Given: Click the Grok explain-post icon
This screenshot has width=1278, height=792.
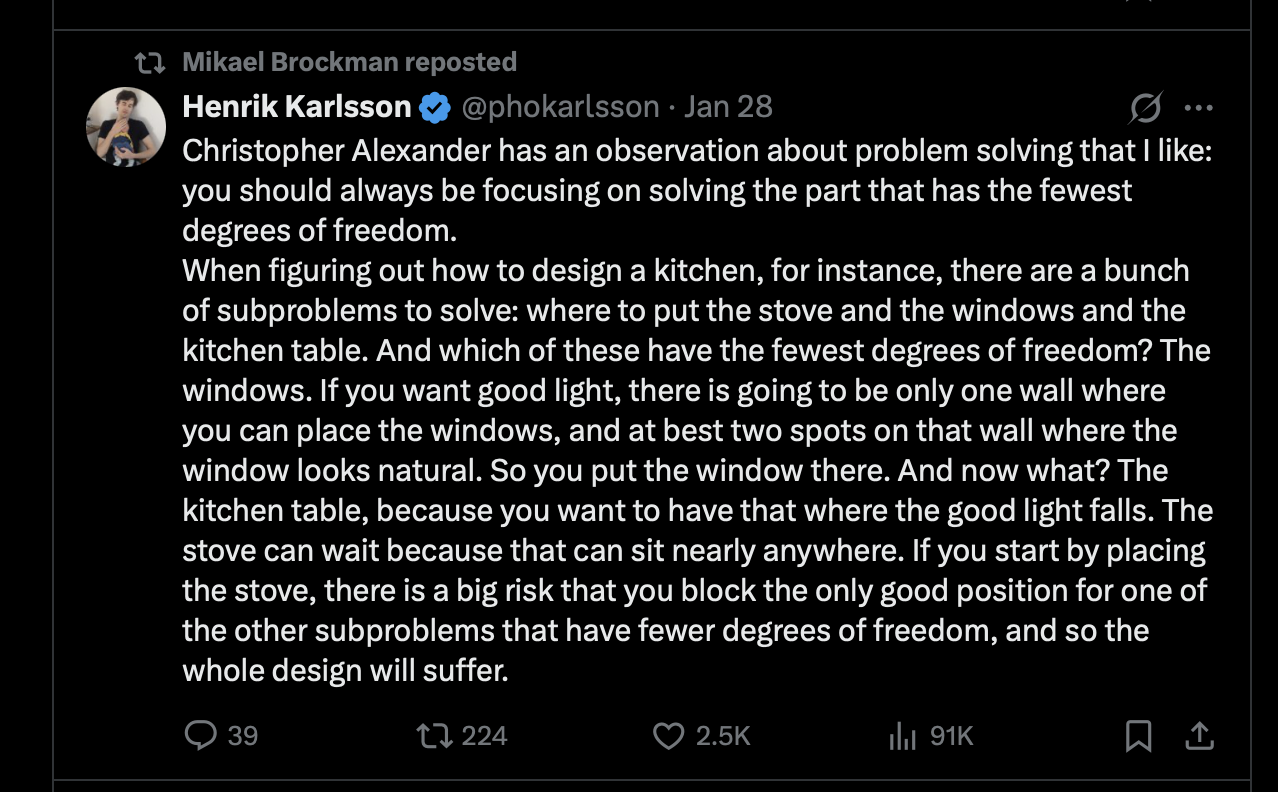Looking at the screenshot, I should click(x=1145, y=108).
